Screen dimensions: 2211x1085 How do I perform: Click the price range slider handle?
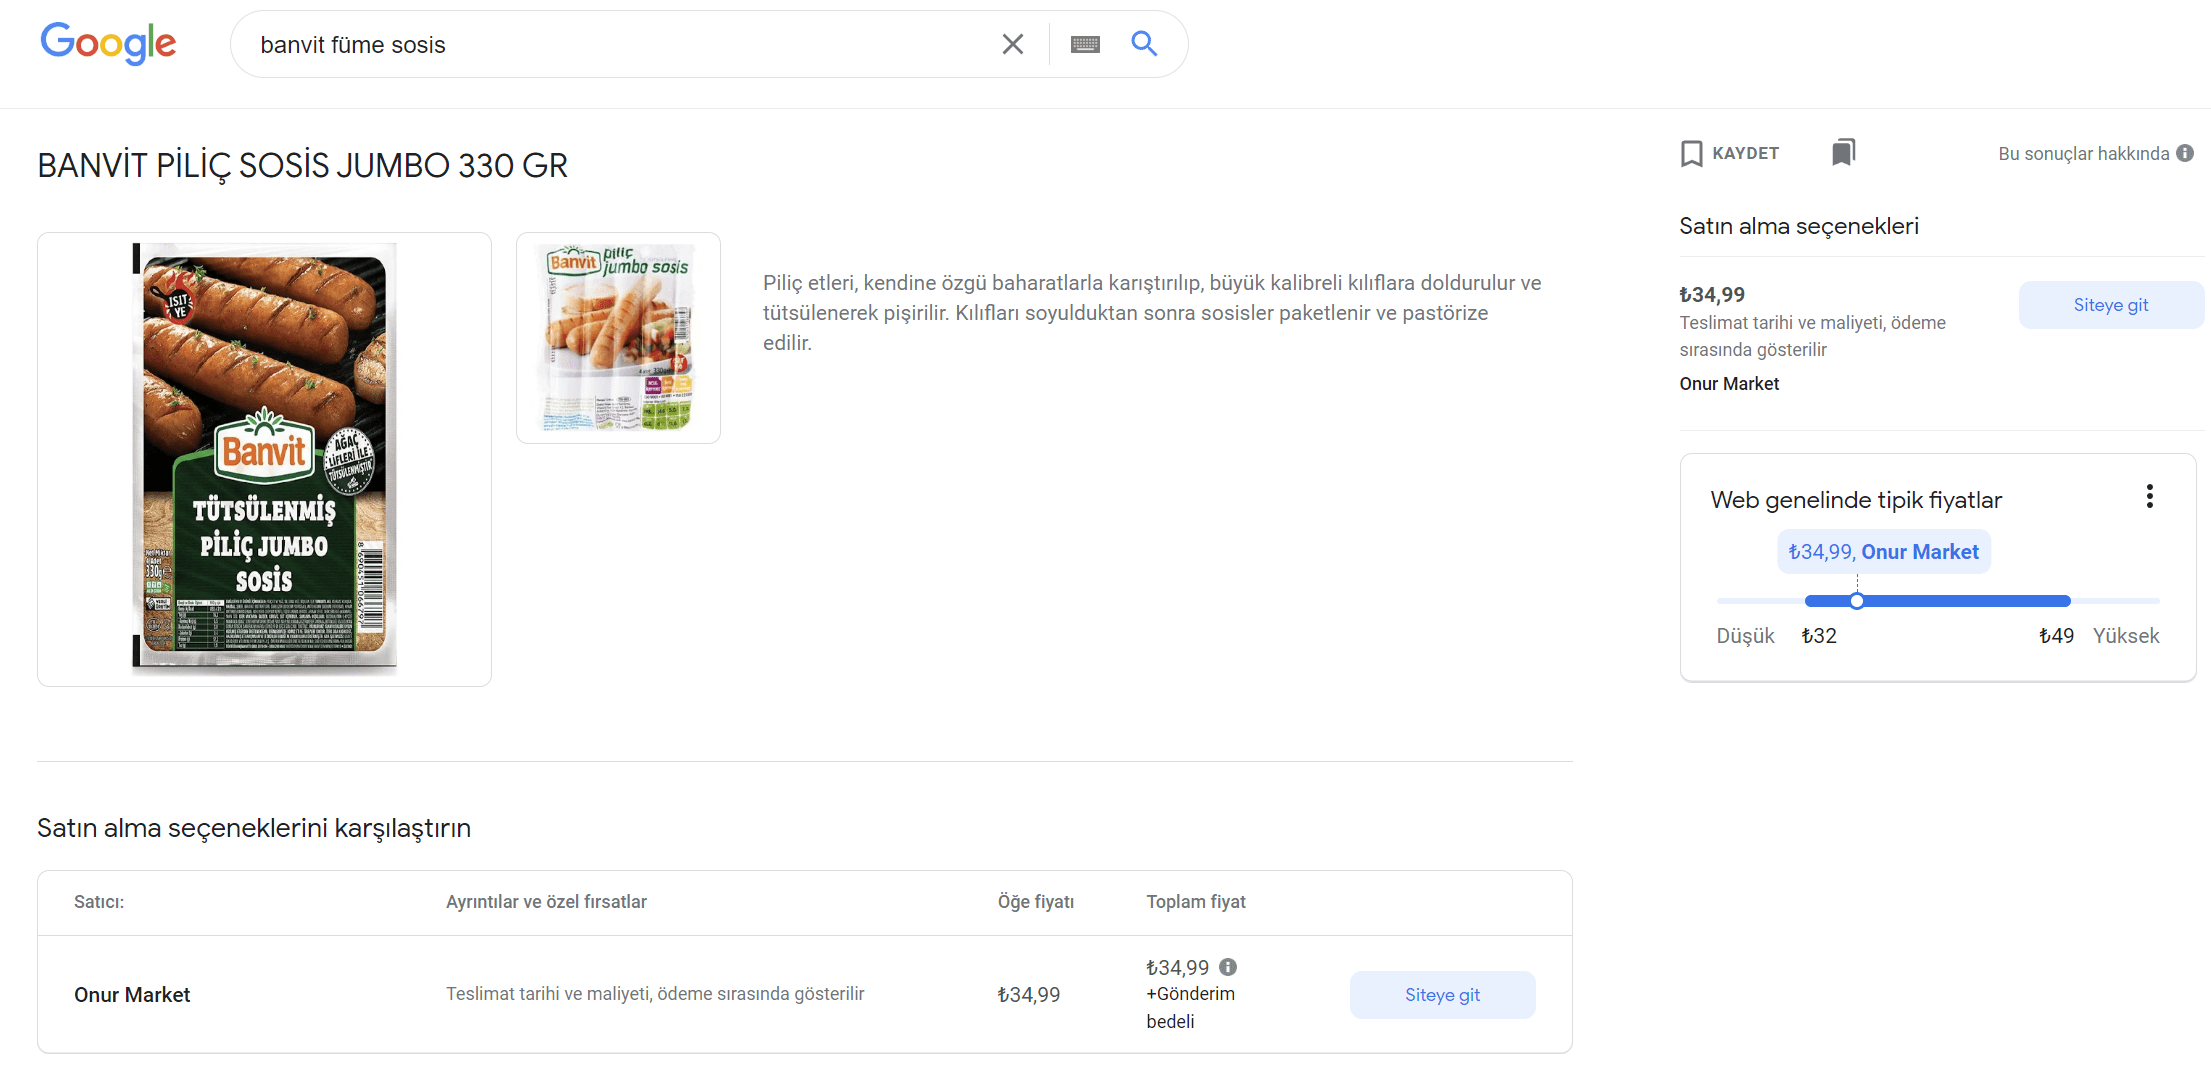click(1857, 601)
